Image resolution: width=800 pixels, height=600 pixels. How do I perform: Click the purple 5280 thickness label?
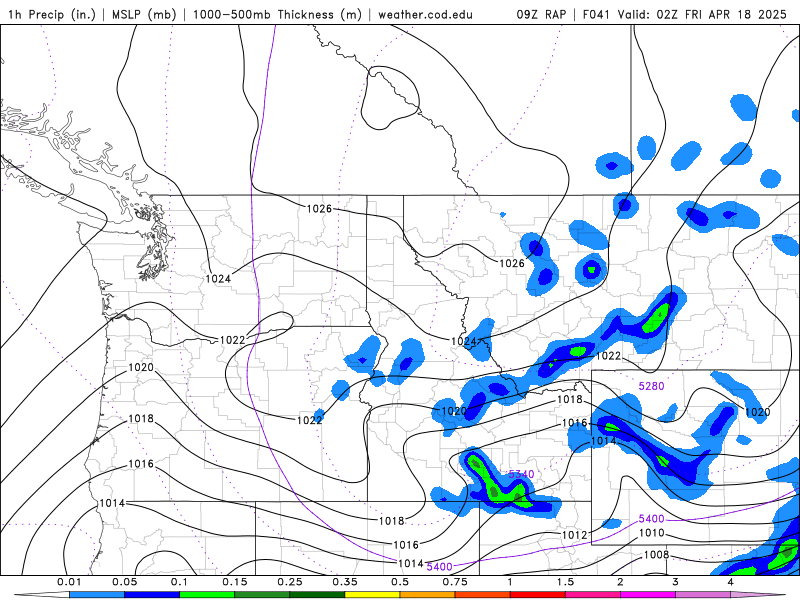tap(652, 386)
